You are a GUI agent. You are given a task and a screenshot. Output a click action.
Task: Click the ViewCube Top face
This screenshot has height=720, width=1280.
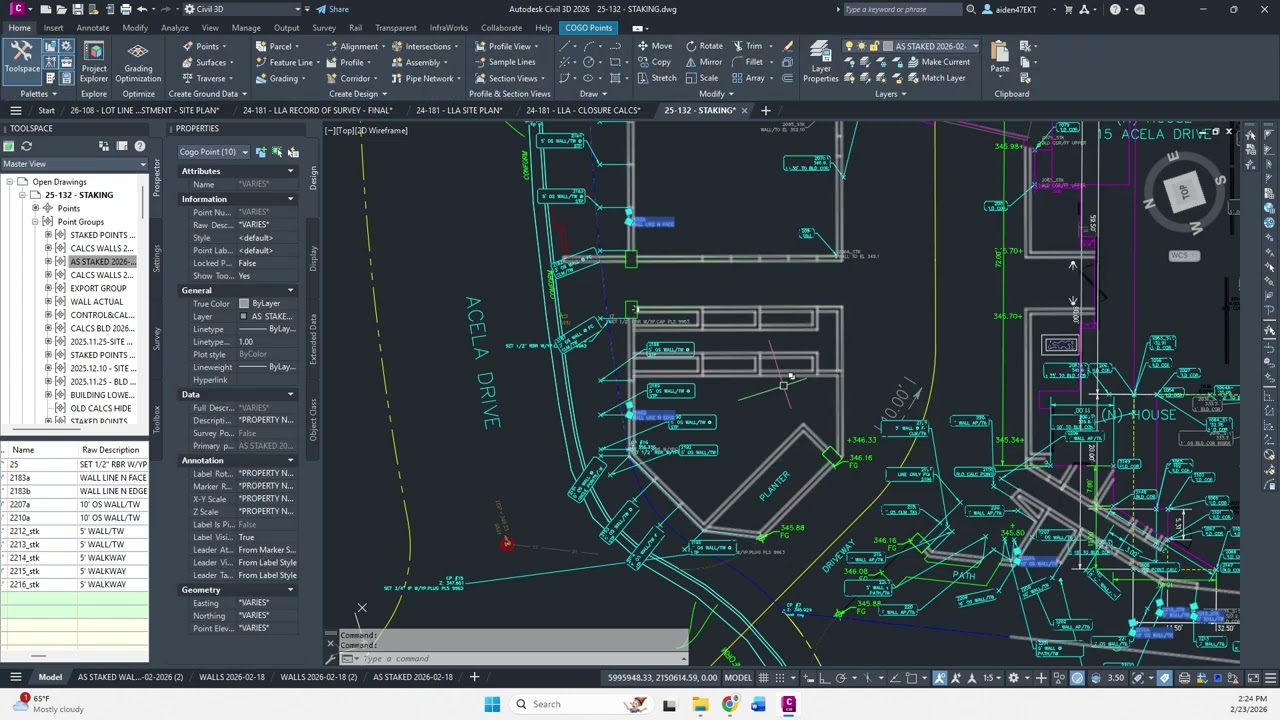1183,192
